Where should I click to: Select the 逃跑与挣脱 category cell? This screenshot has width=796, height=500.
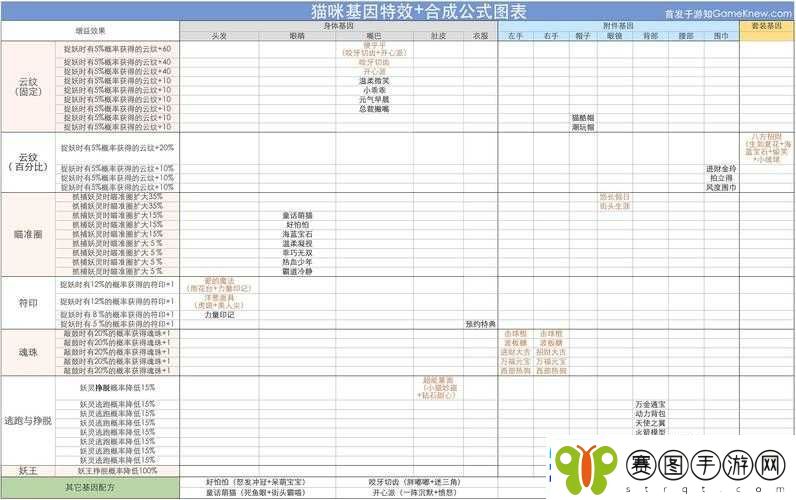[x=28, y=421]
